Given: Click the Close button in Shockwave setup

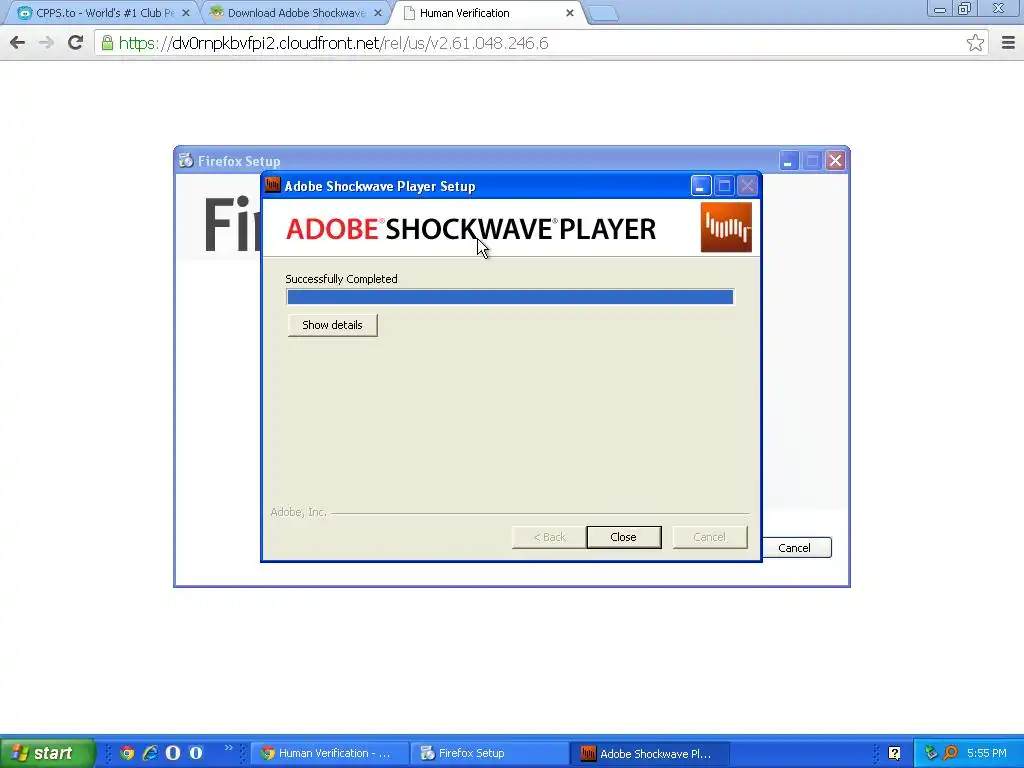Looking at the screenshot, I should (624, 537).
